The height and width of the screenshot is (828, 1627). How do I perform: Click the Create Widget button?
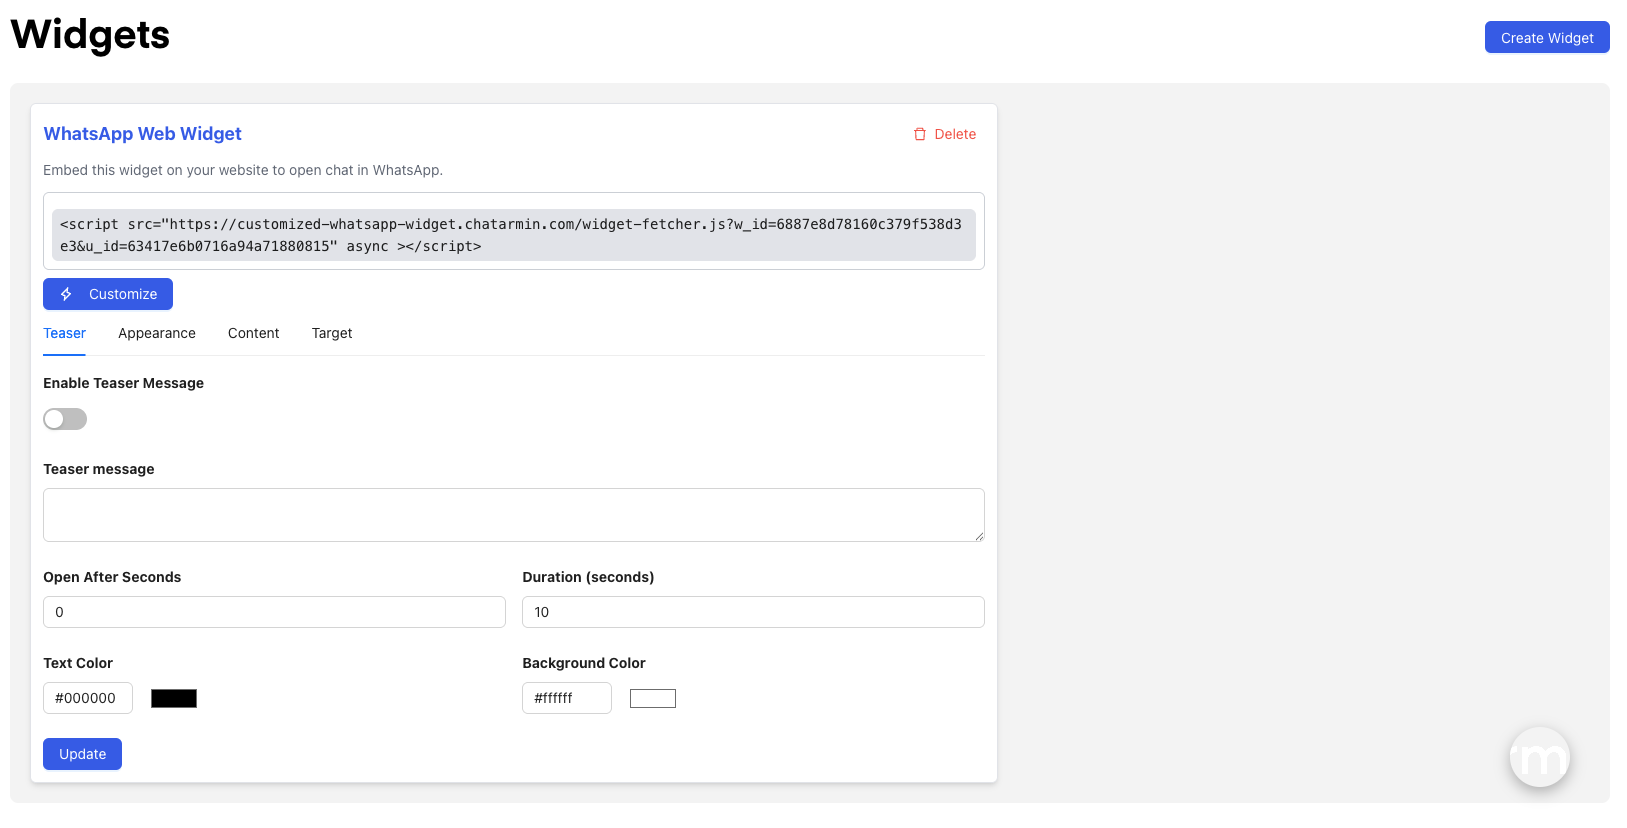(1546, 38)
